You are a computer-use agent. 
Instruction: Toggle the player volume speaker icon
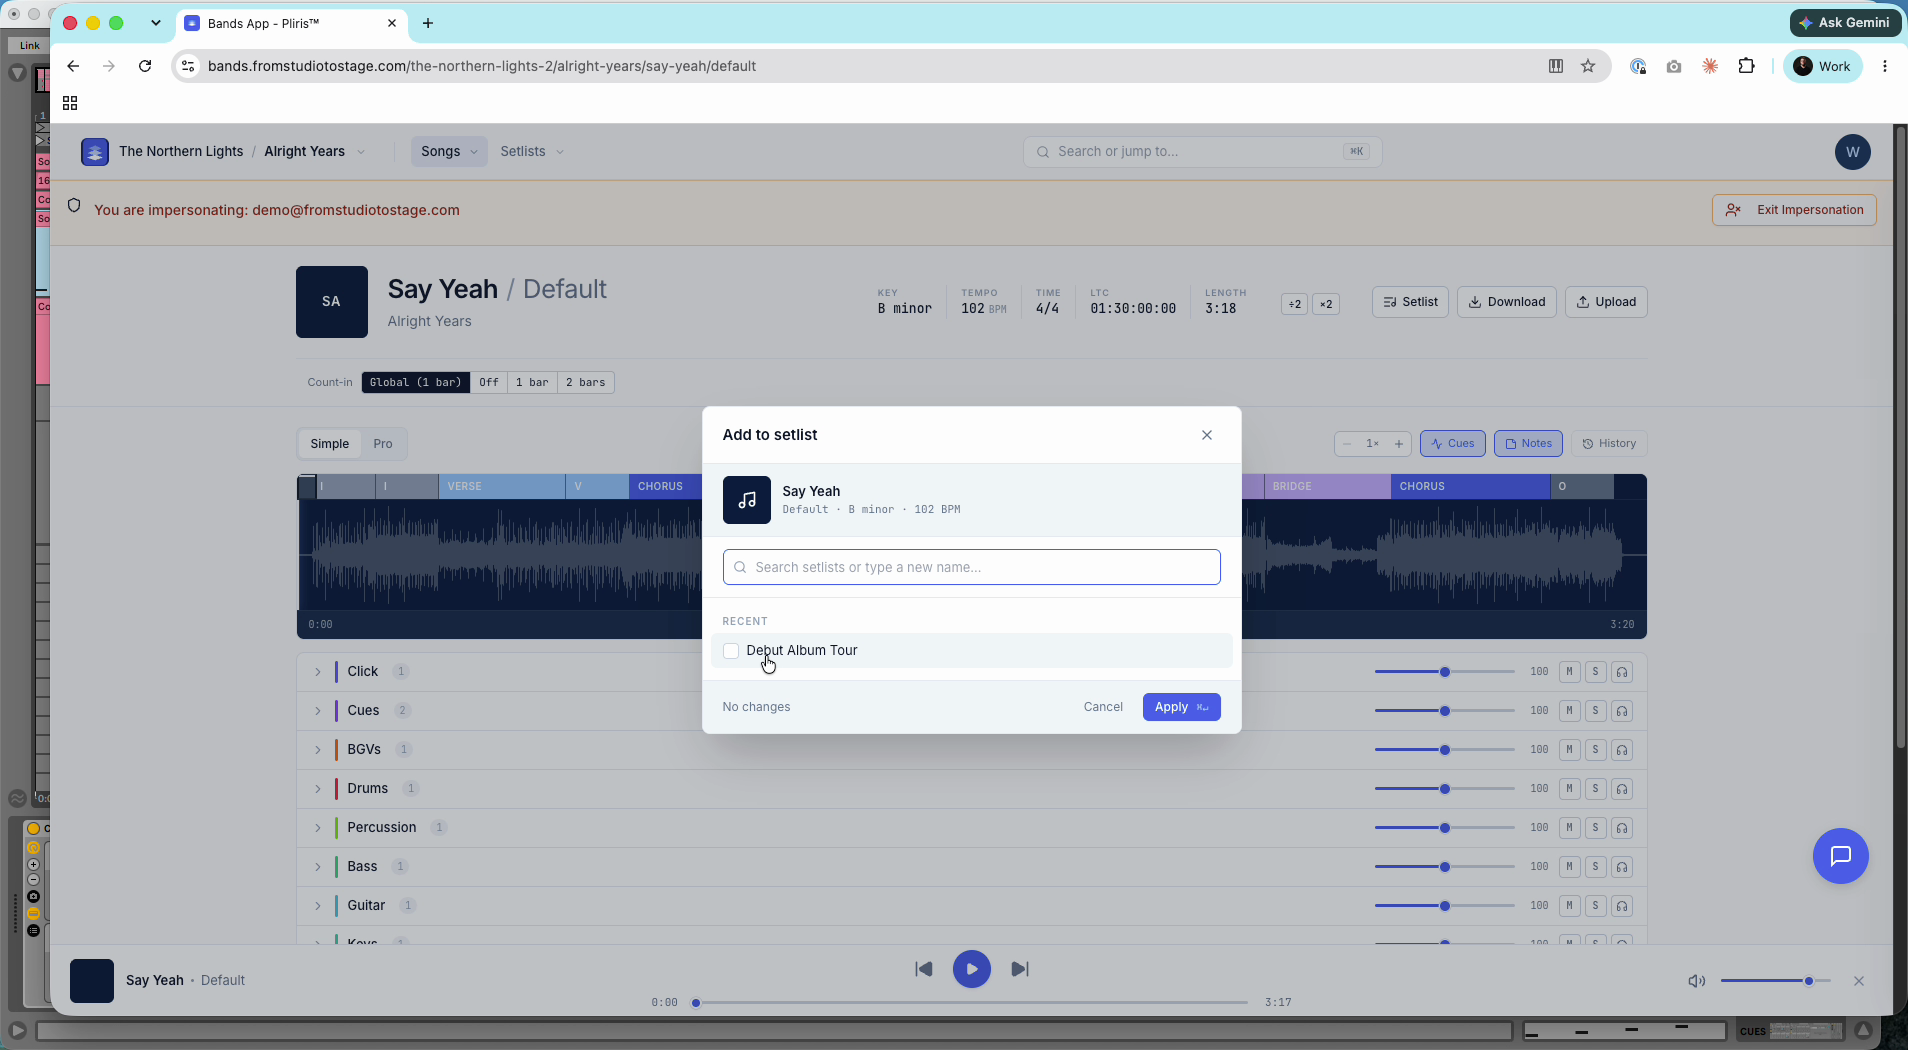(1696, 981)
